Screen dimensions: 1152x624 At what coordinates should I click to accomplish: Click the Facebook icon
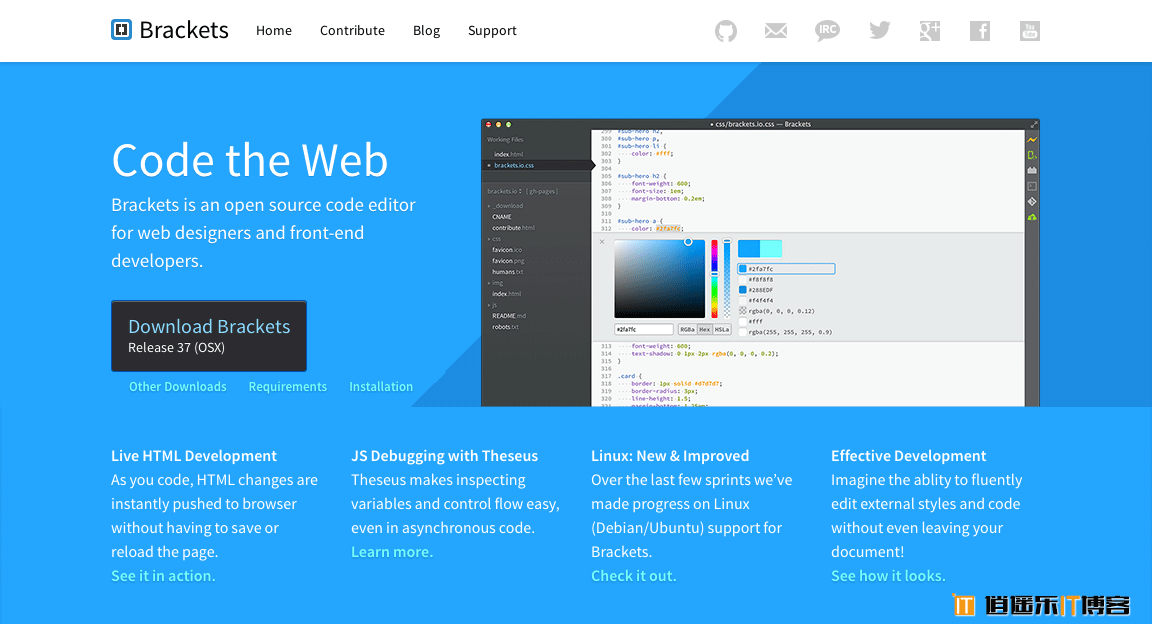[x=980, y=31]
